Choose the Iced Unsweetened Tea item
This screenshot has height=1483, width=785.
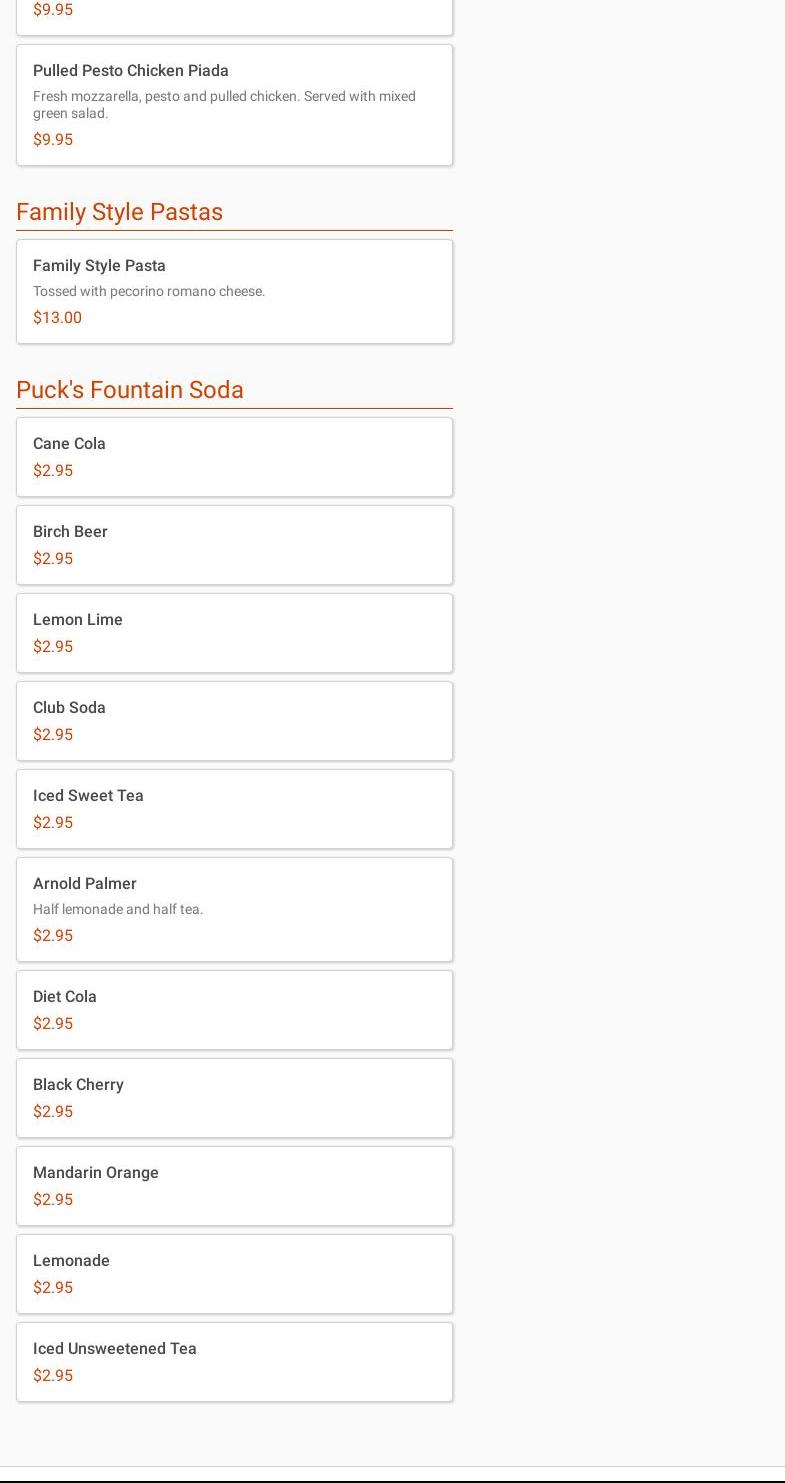234,1361
